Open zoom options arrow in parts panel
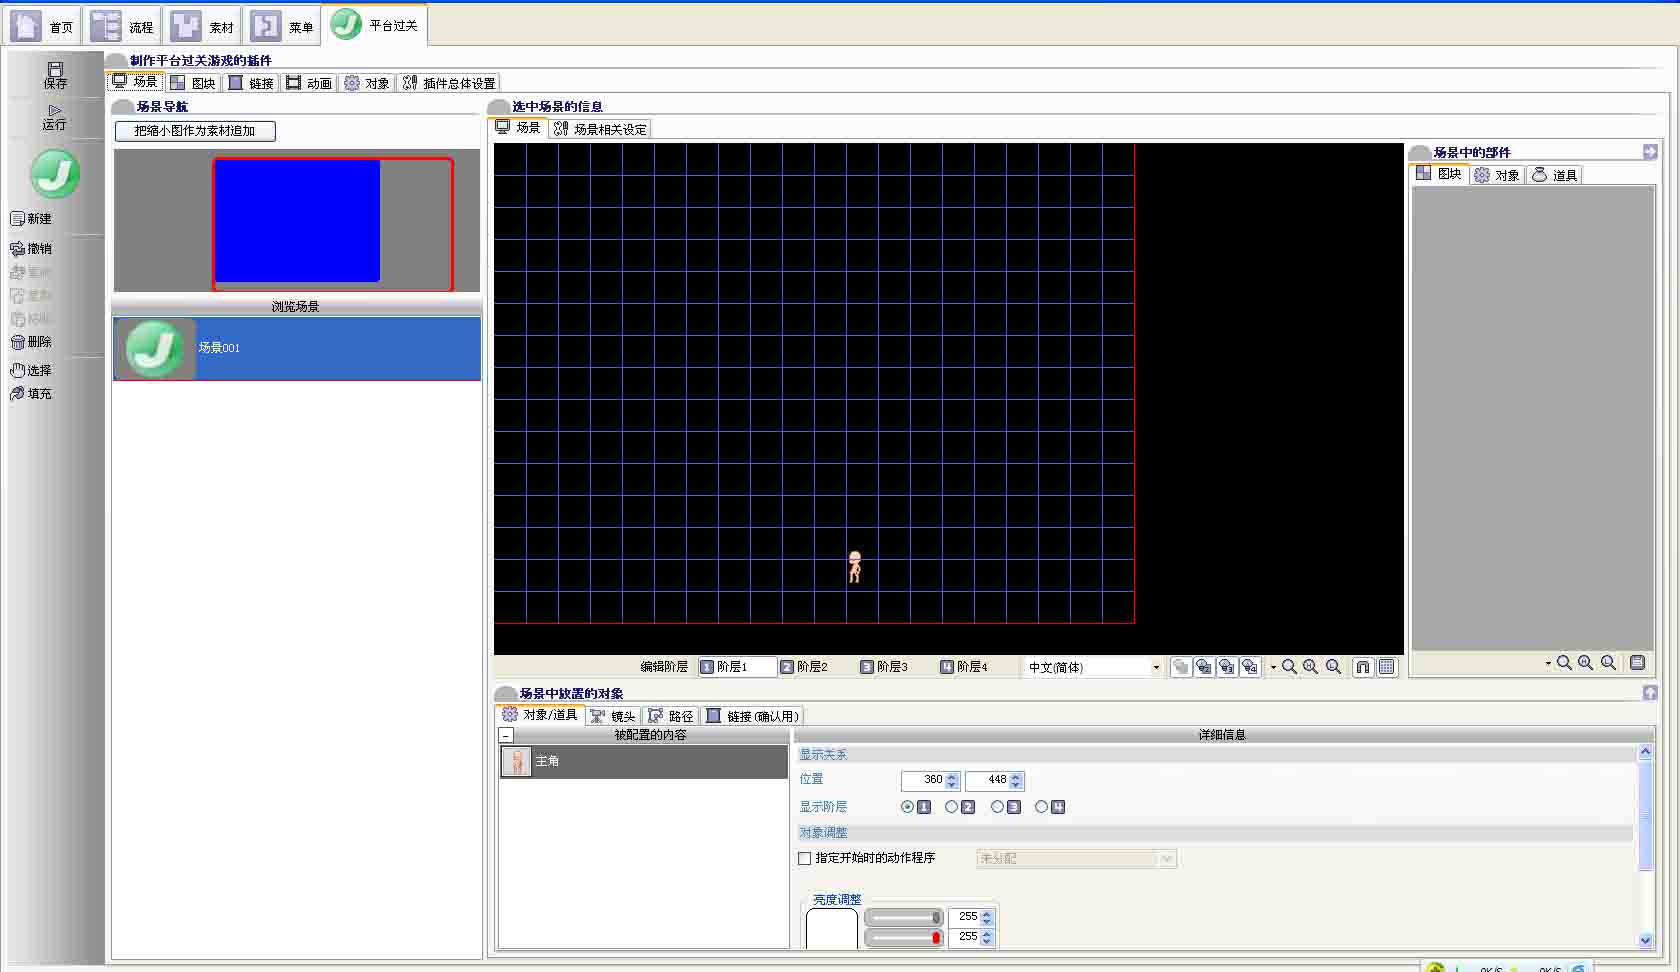Image resolution: width=1680 pixels, height=972 pixels. pyautogui.click(x=1548, y=663)
